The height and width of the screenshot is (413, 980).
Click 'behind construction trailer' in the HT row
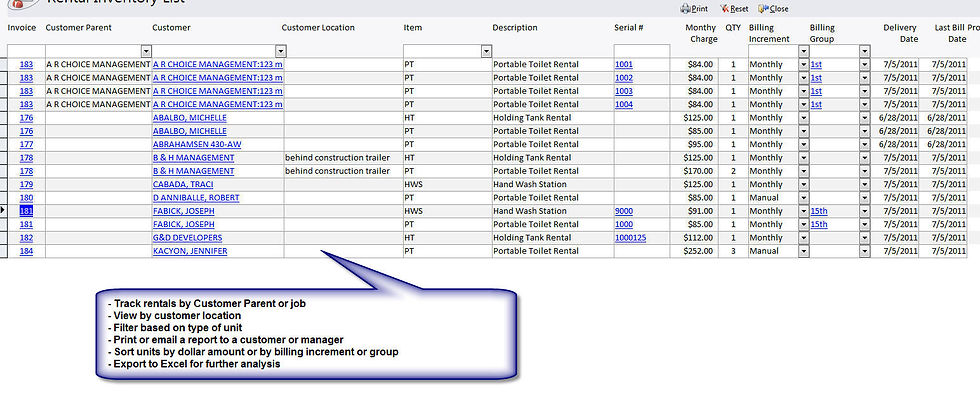pyautogui.click(x=338, y=157)
